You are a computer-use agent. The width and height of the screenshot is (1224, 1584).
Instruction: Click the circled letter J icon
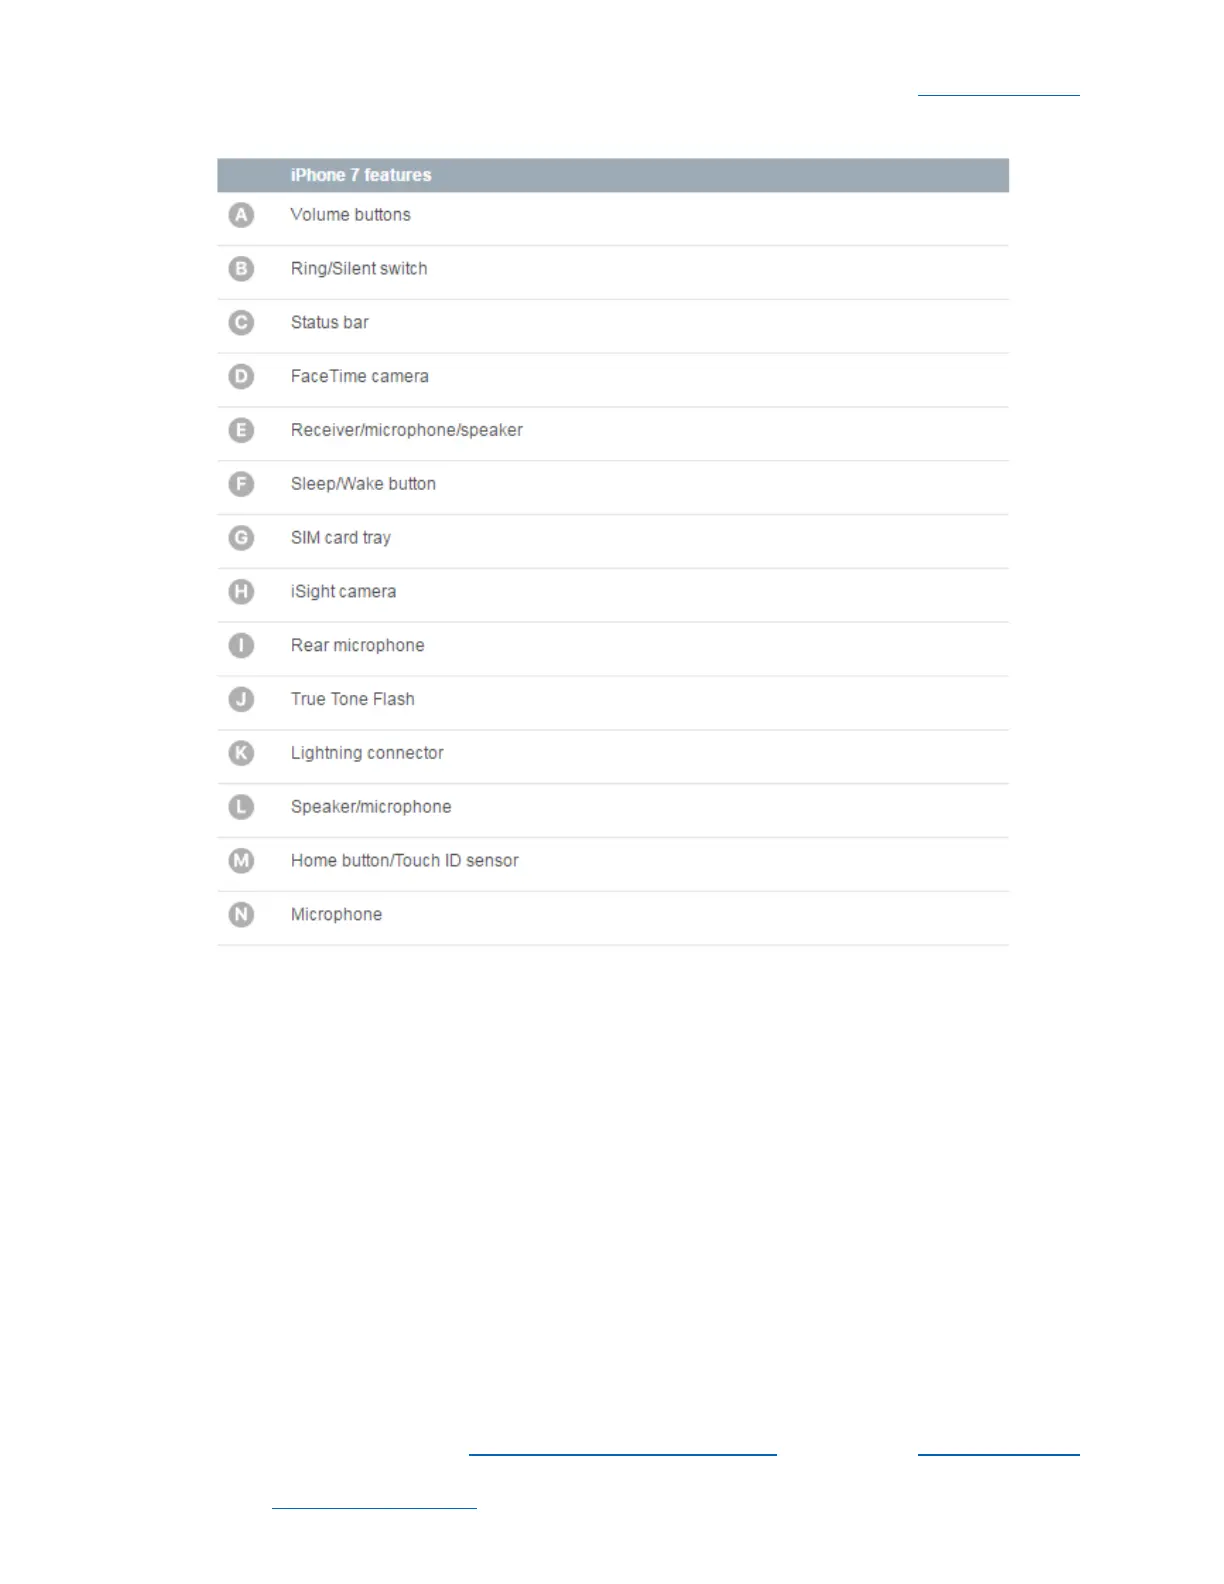tap(241, 699)
